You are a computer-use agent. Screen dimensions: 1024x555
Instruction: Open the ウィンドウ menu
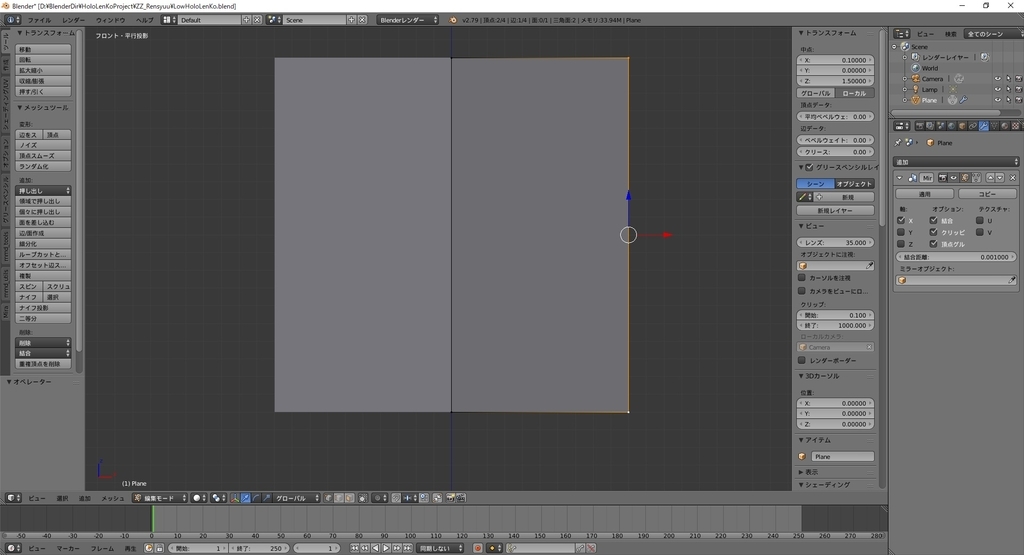[110, 20]
